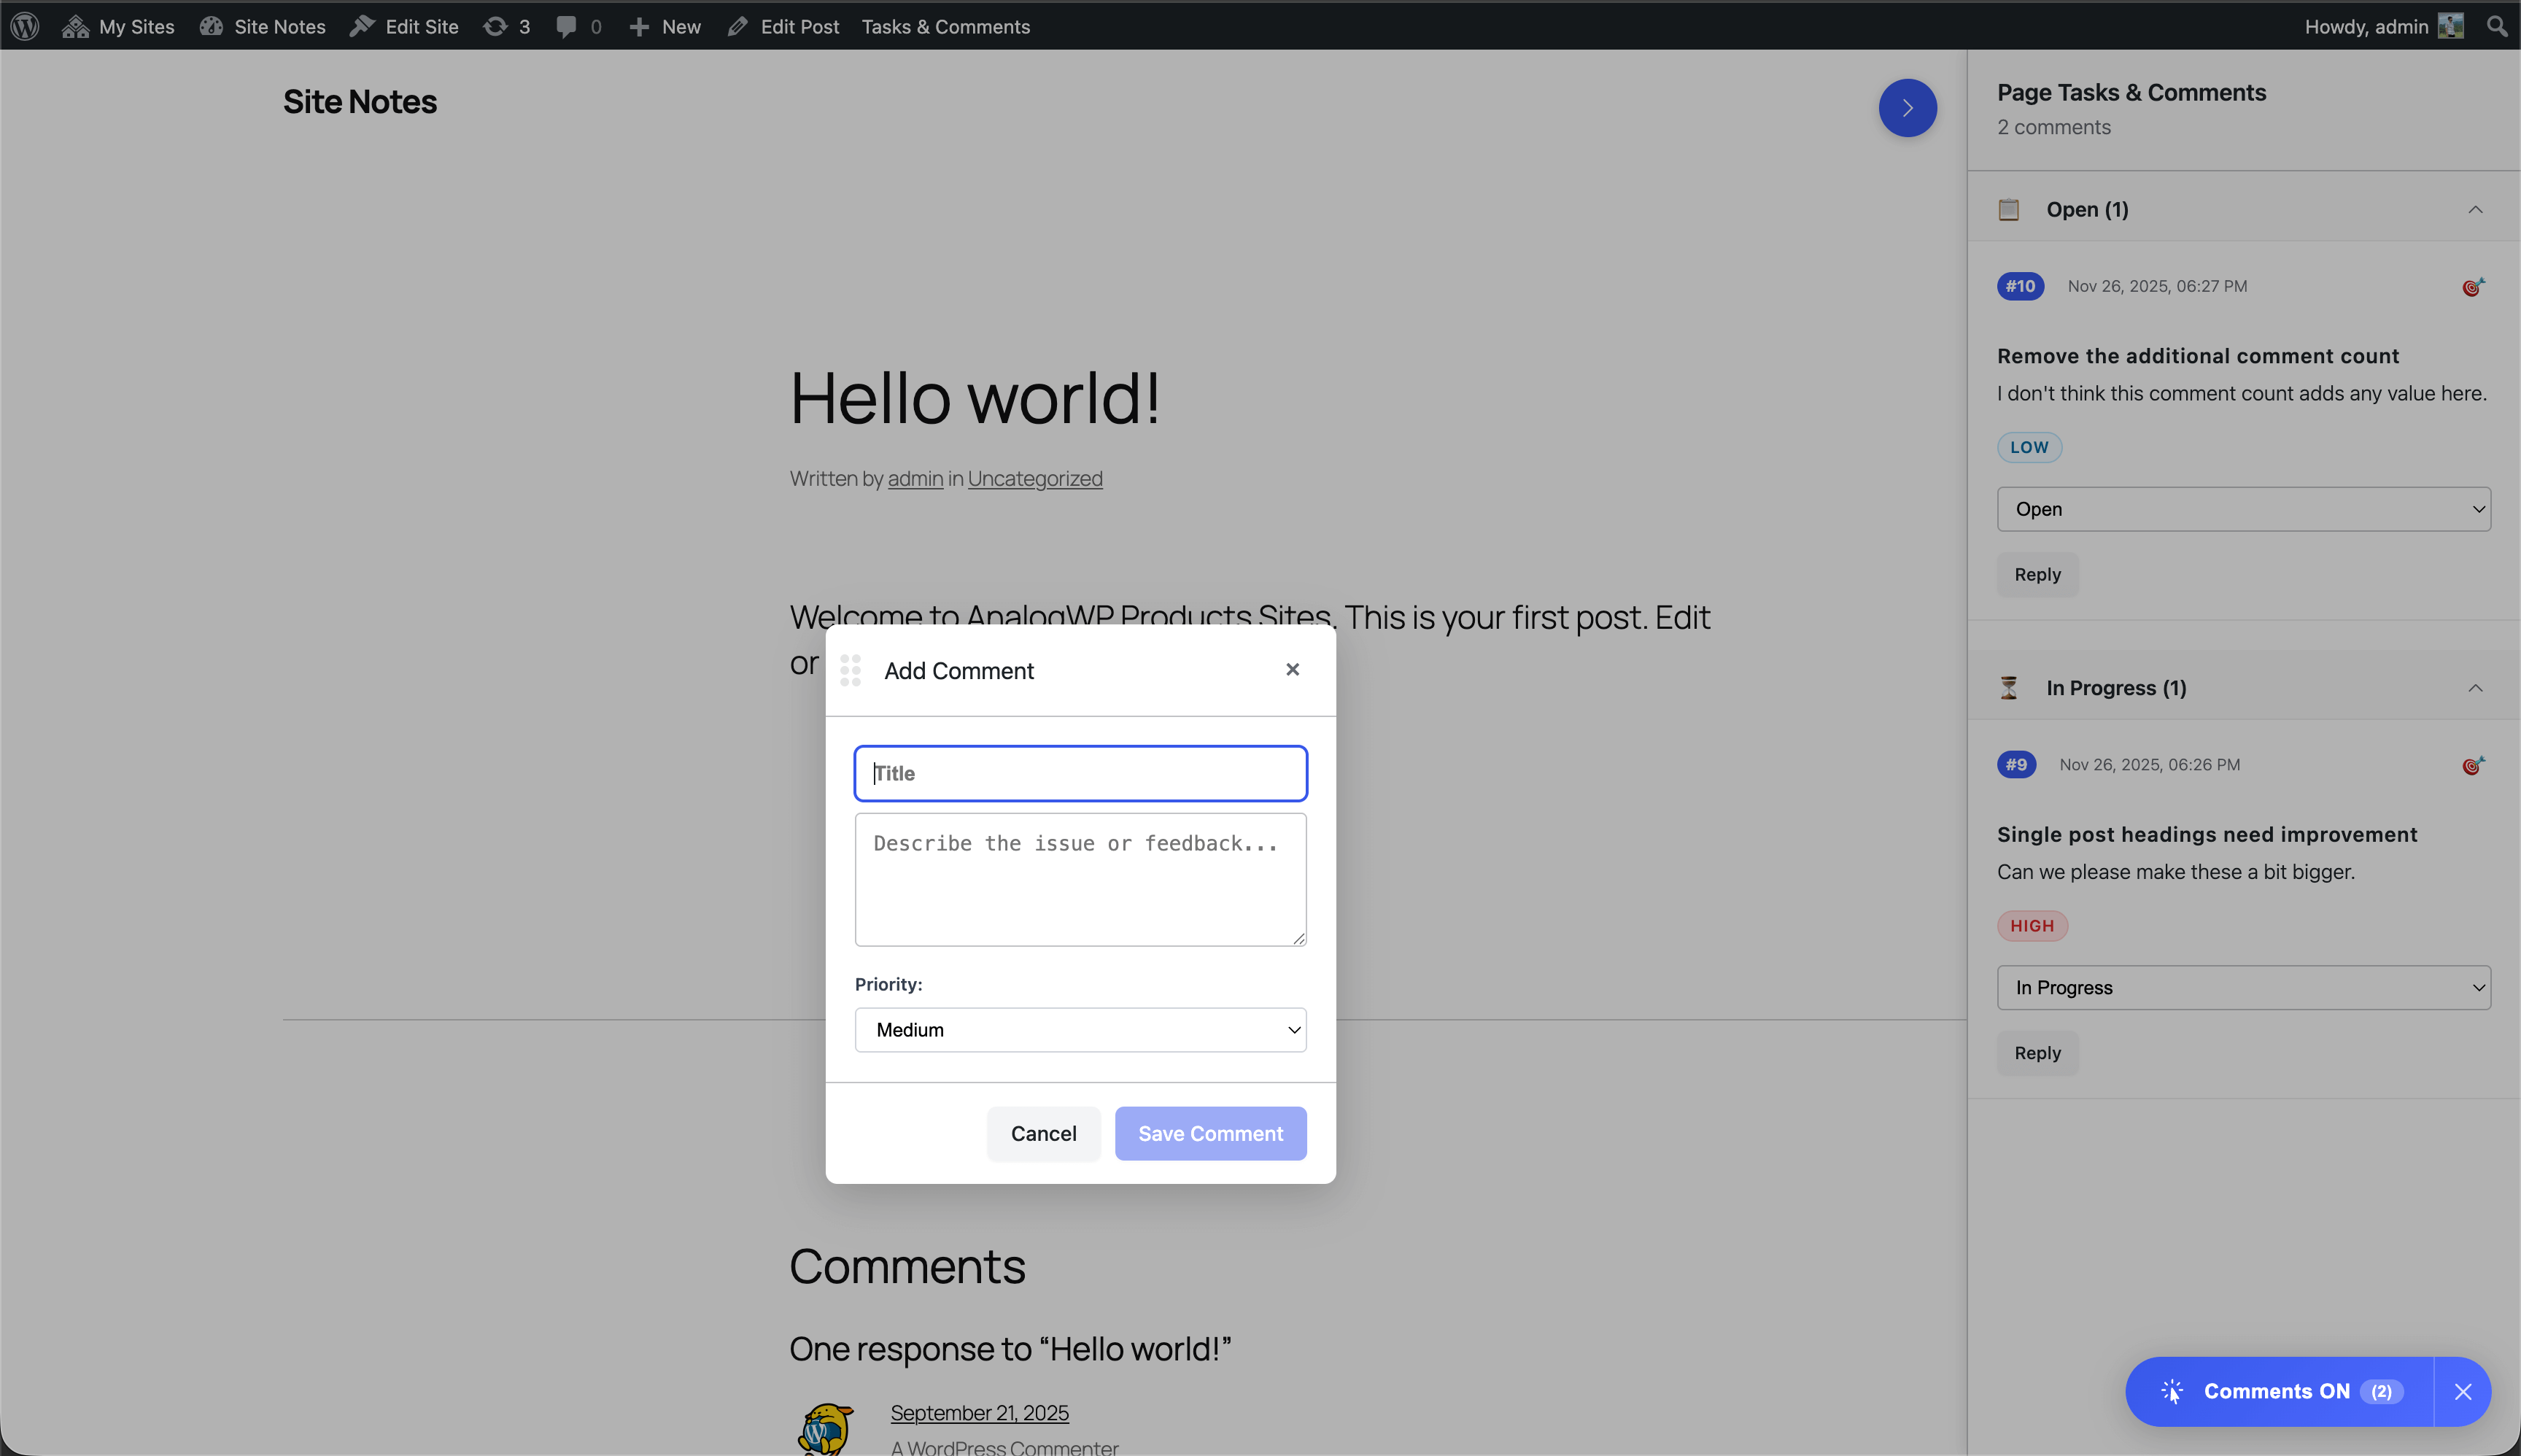The width and height of the screenshot is (2521, 1456).
Task: Click the drag handle of the Add Comment dialog
Action: pos(850,670)
